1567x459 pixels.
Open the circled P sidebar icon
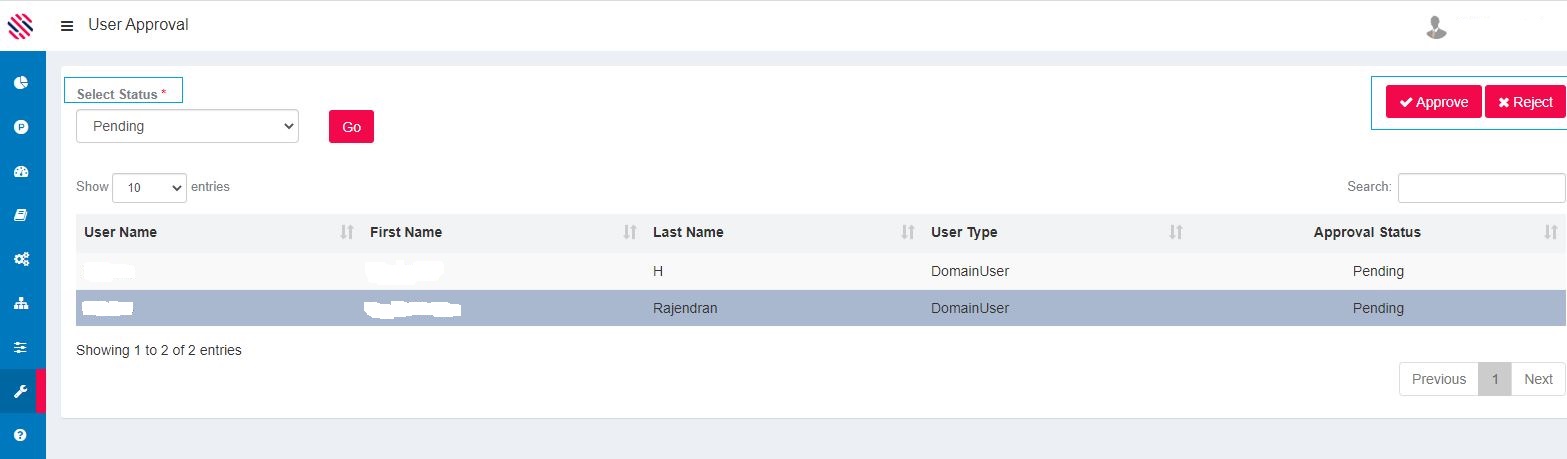tap(21, 127)
